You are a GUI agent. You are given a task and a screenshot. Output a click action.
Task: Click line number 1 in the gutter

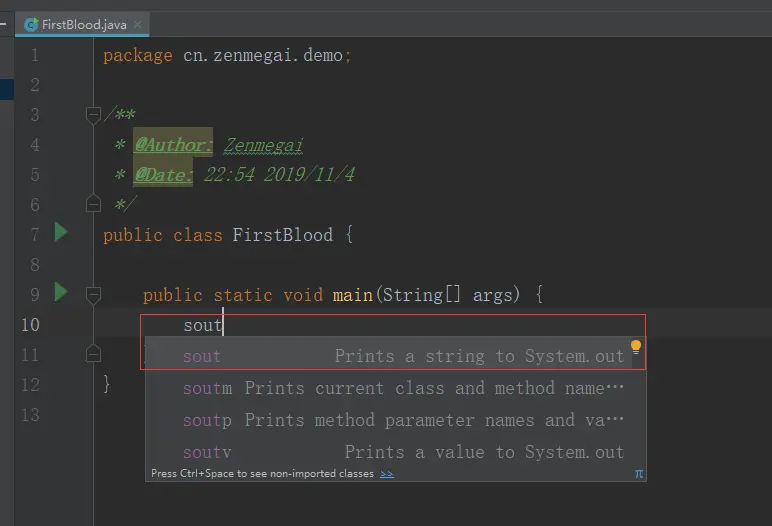(x=34, y=55)
